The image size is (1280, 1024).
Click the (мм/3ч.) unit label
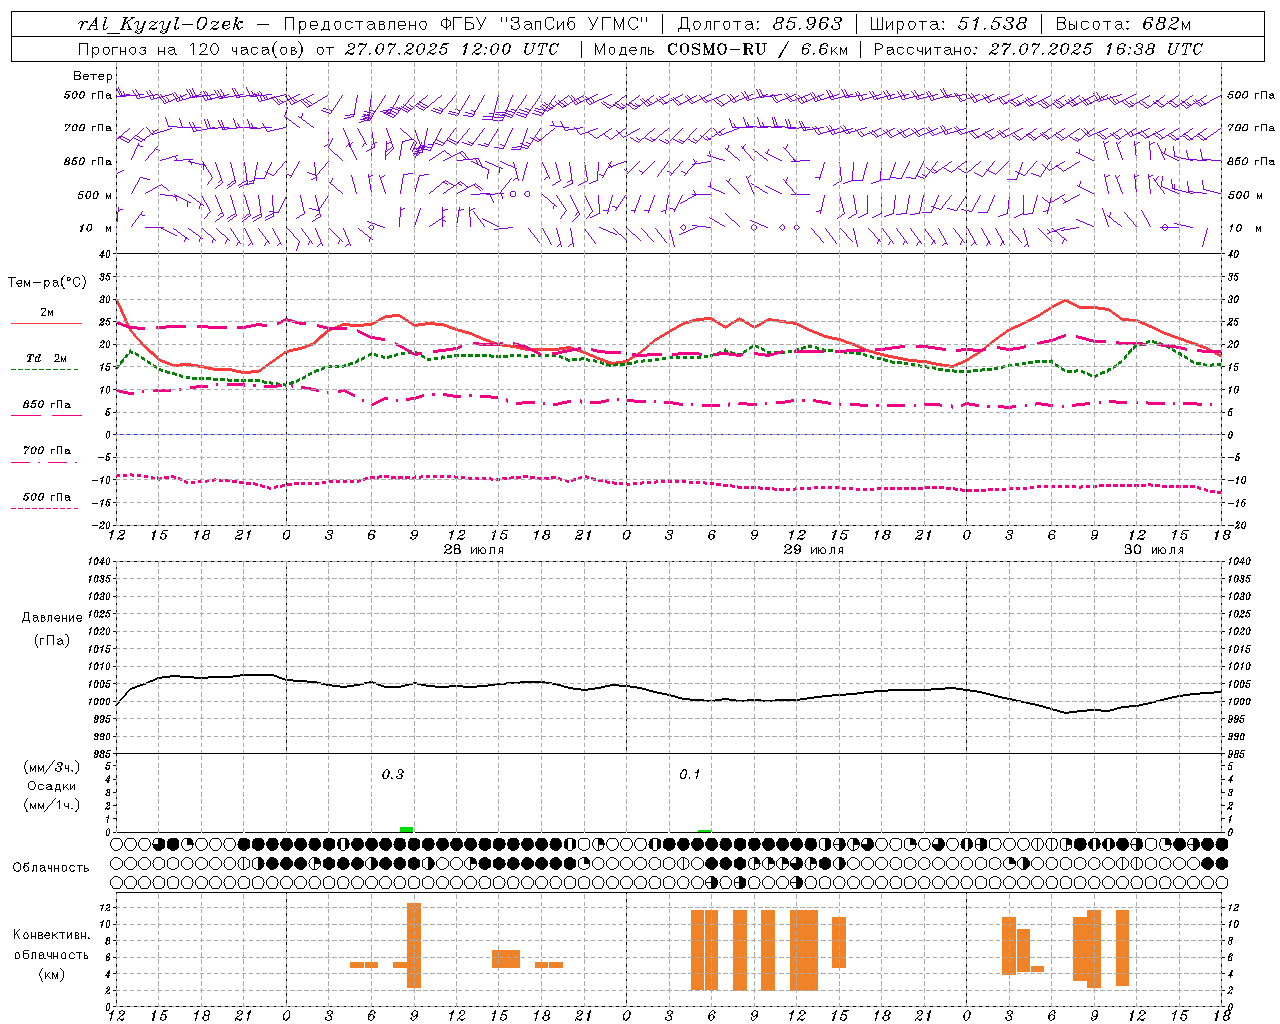(51, 767)
